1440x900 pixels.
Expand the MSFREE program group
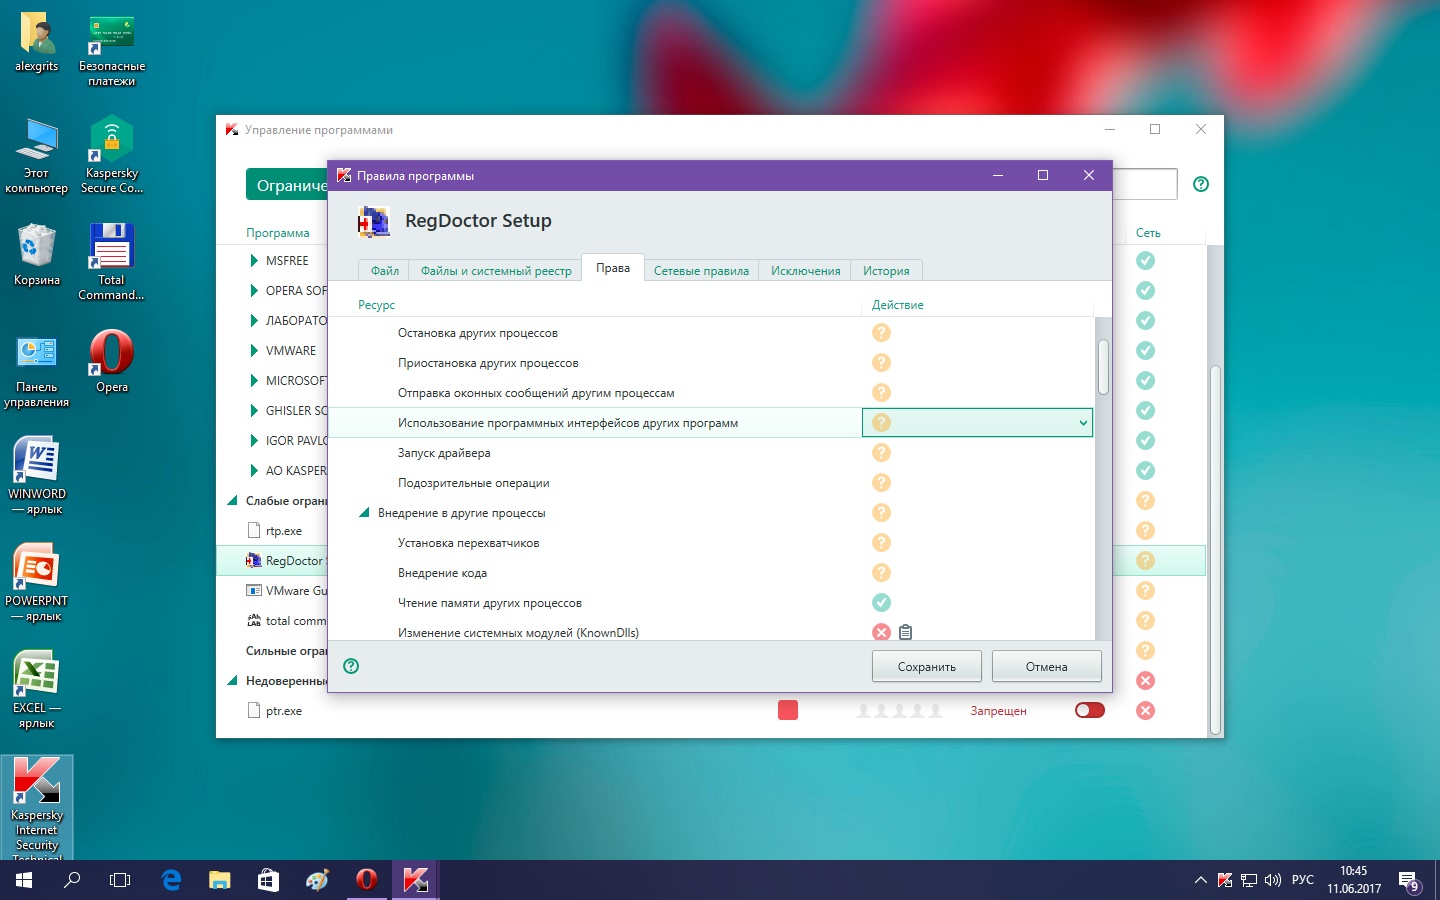pos(254,260)
